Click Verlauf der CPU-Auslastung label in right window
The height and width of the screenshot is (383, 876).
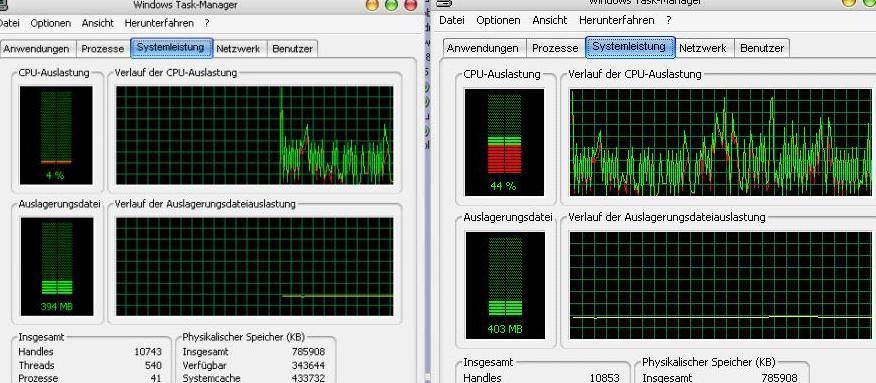[x=635, y=74]
